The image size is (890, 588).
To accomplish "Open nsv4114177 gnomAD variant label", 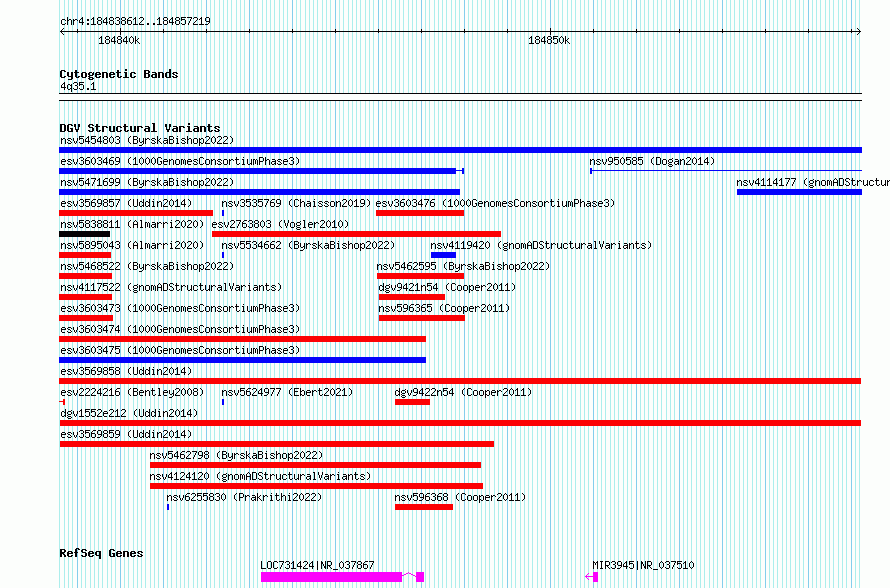I will tap(813, 182).
